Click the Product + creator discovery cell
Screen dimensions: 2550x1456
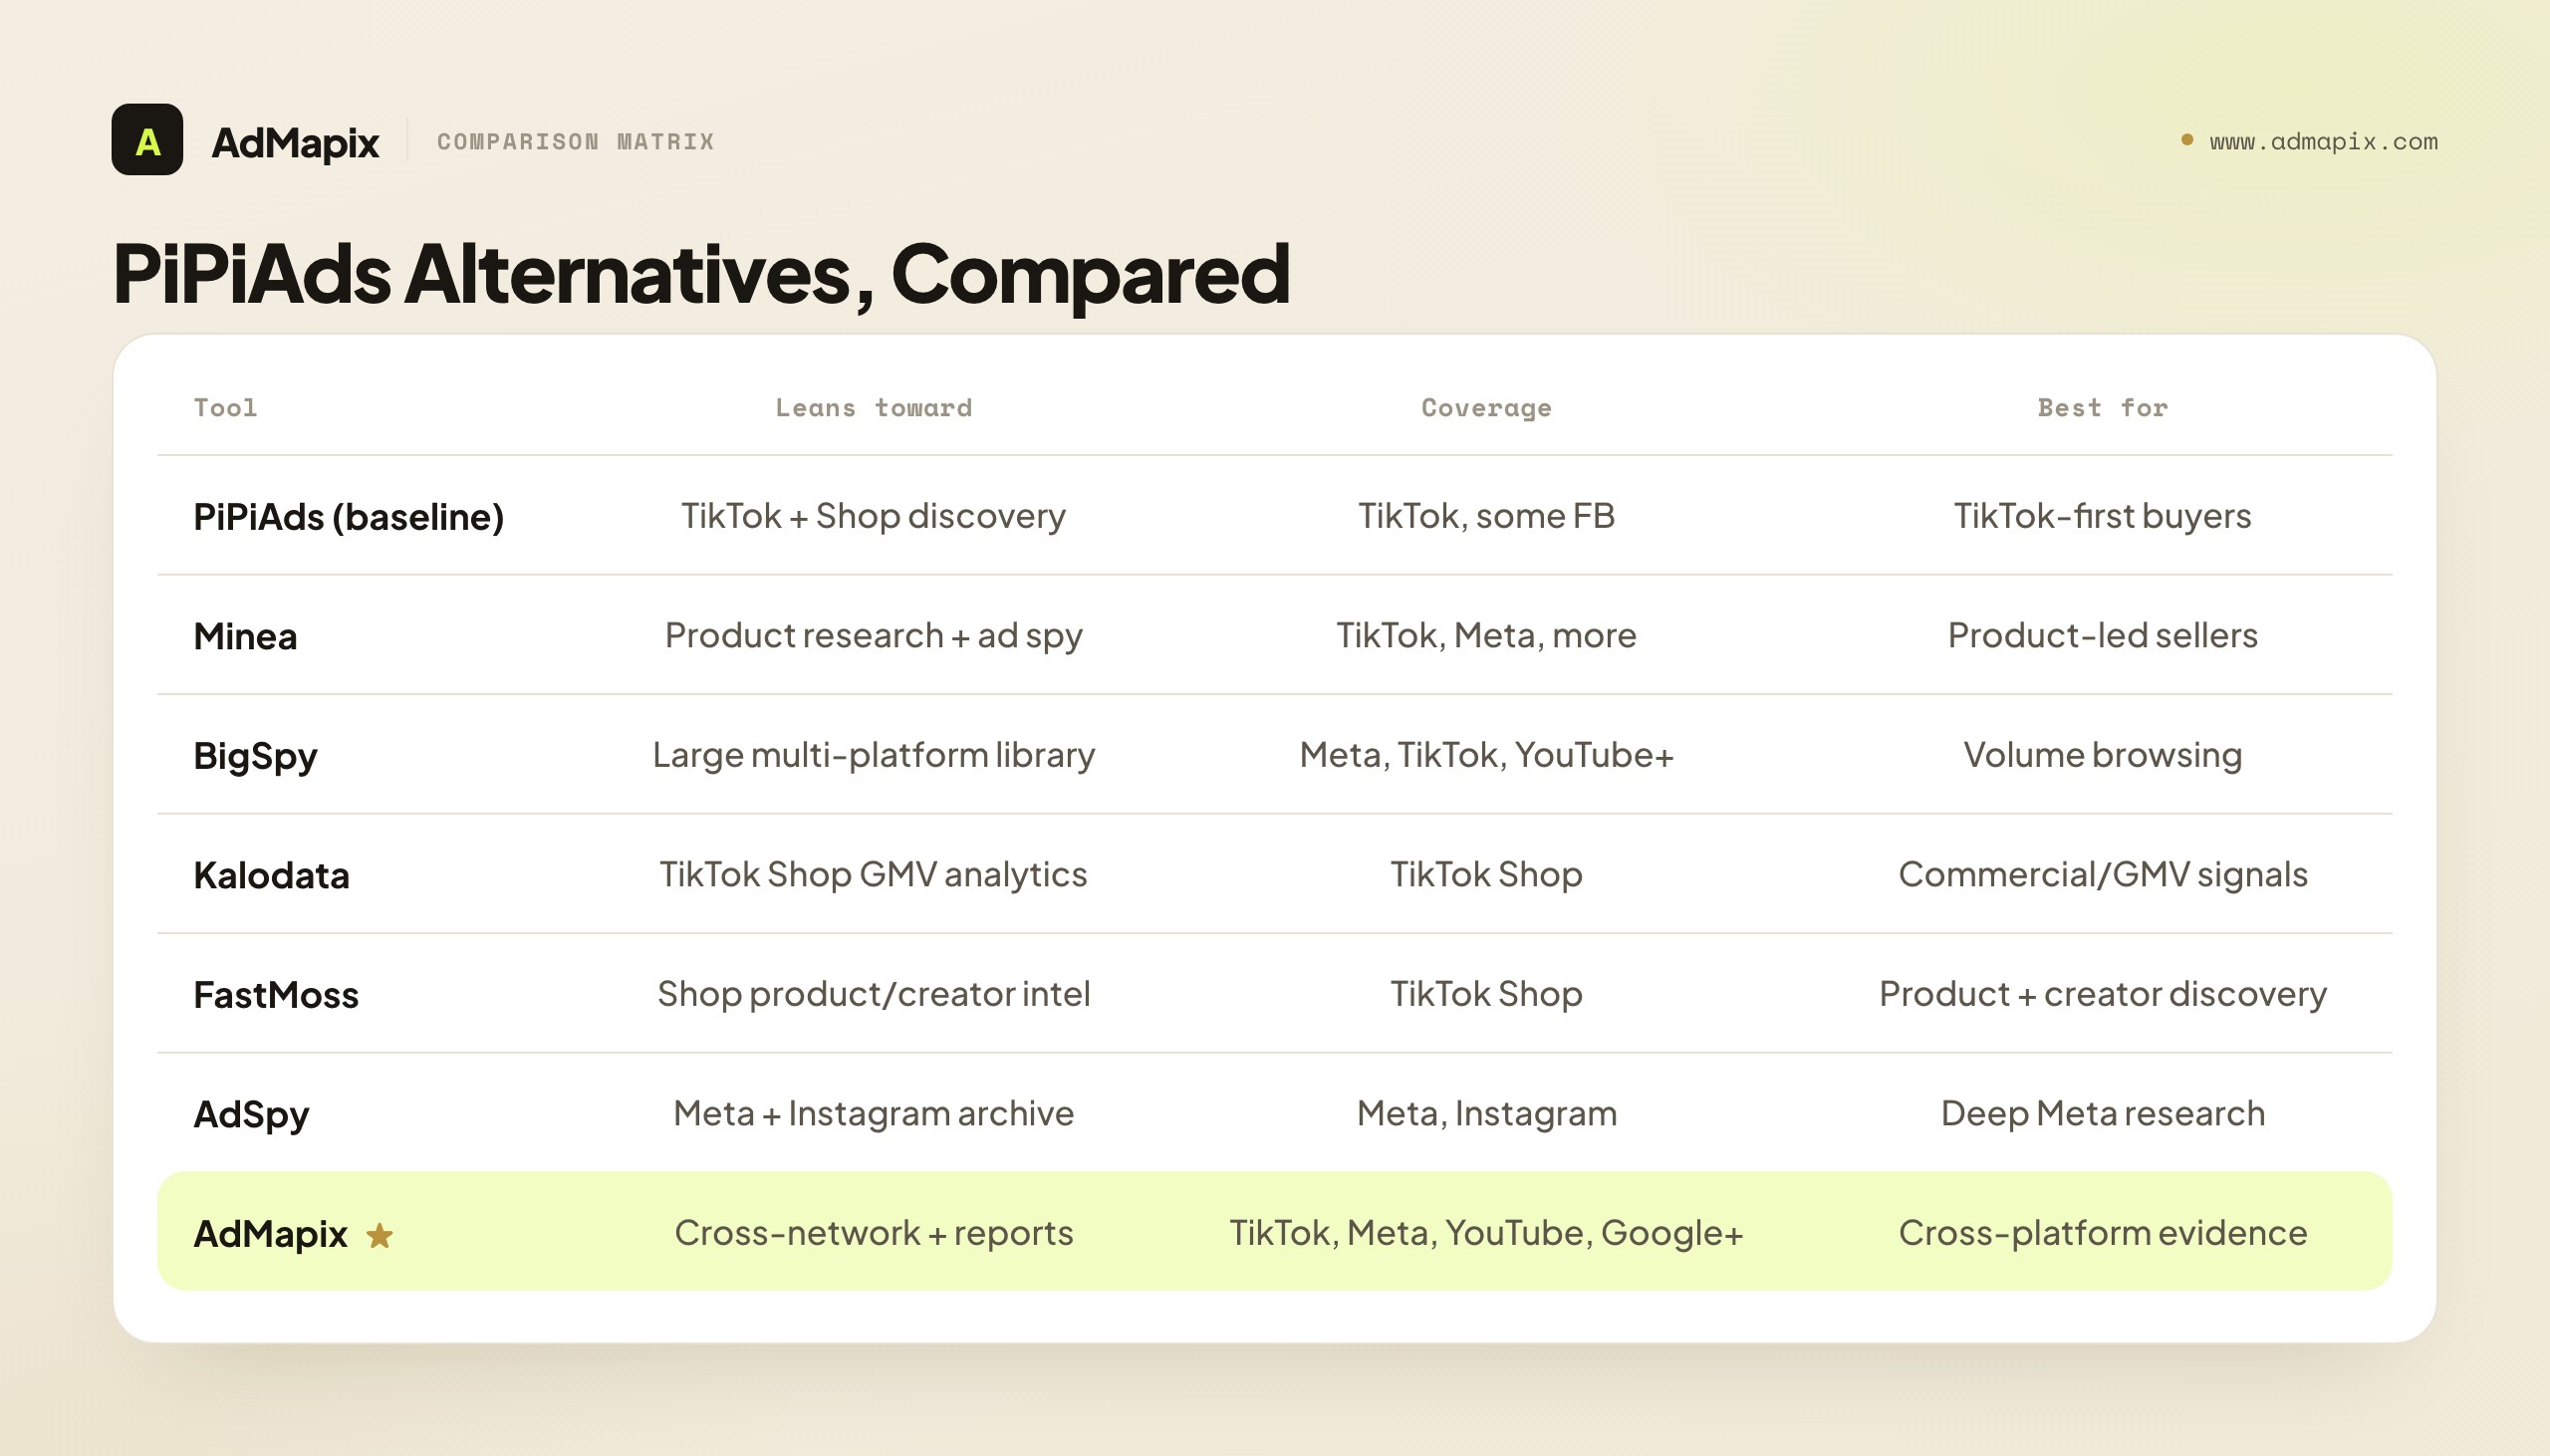click(x=2103, y=993)
